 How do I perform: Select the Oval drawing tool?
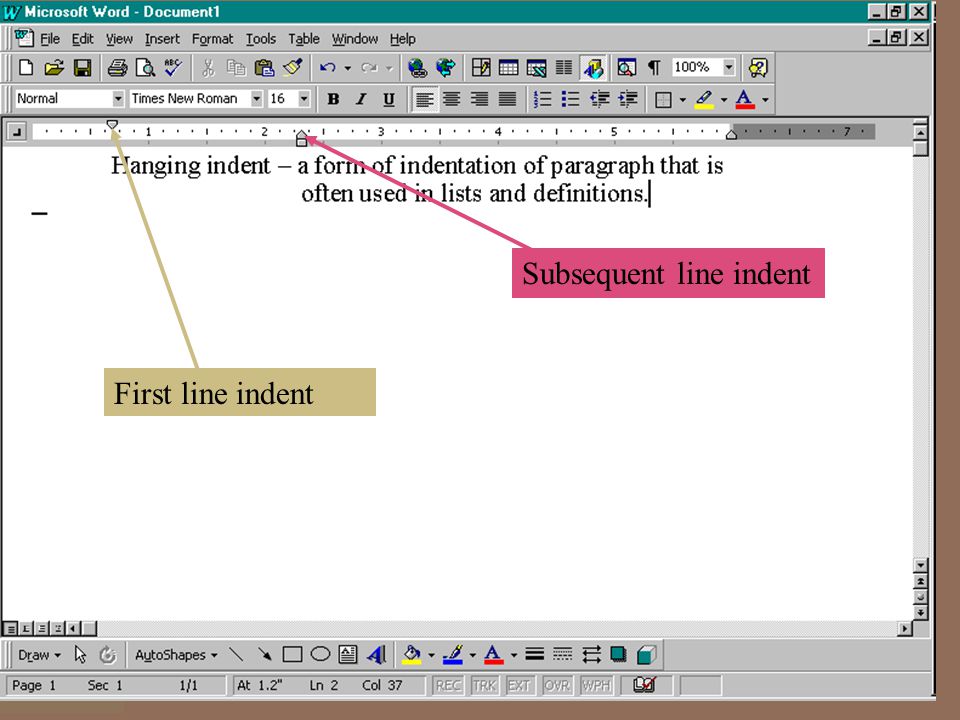[x=320, y=655]
